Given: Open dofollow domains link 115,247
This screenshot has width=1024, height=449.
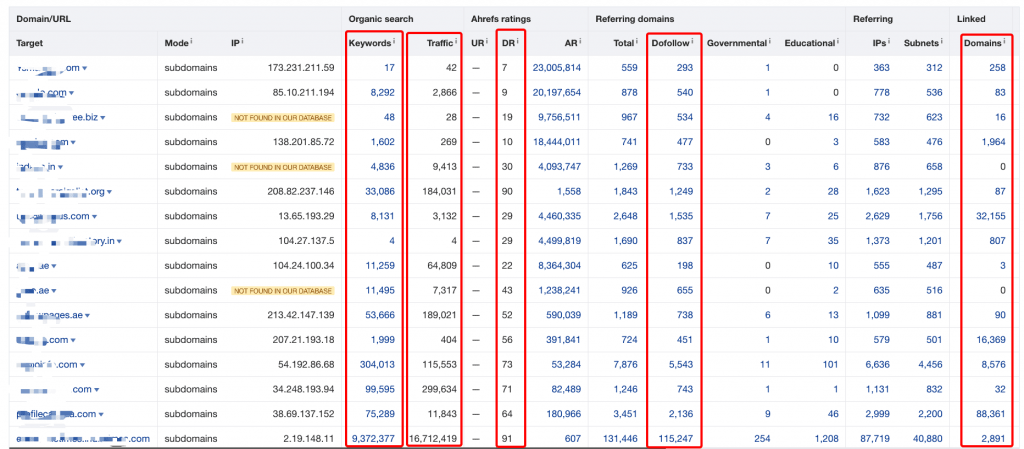Looking at the screenshot, I should [x=678, y=439].
